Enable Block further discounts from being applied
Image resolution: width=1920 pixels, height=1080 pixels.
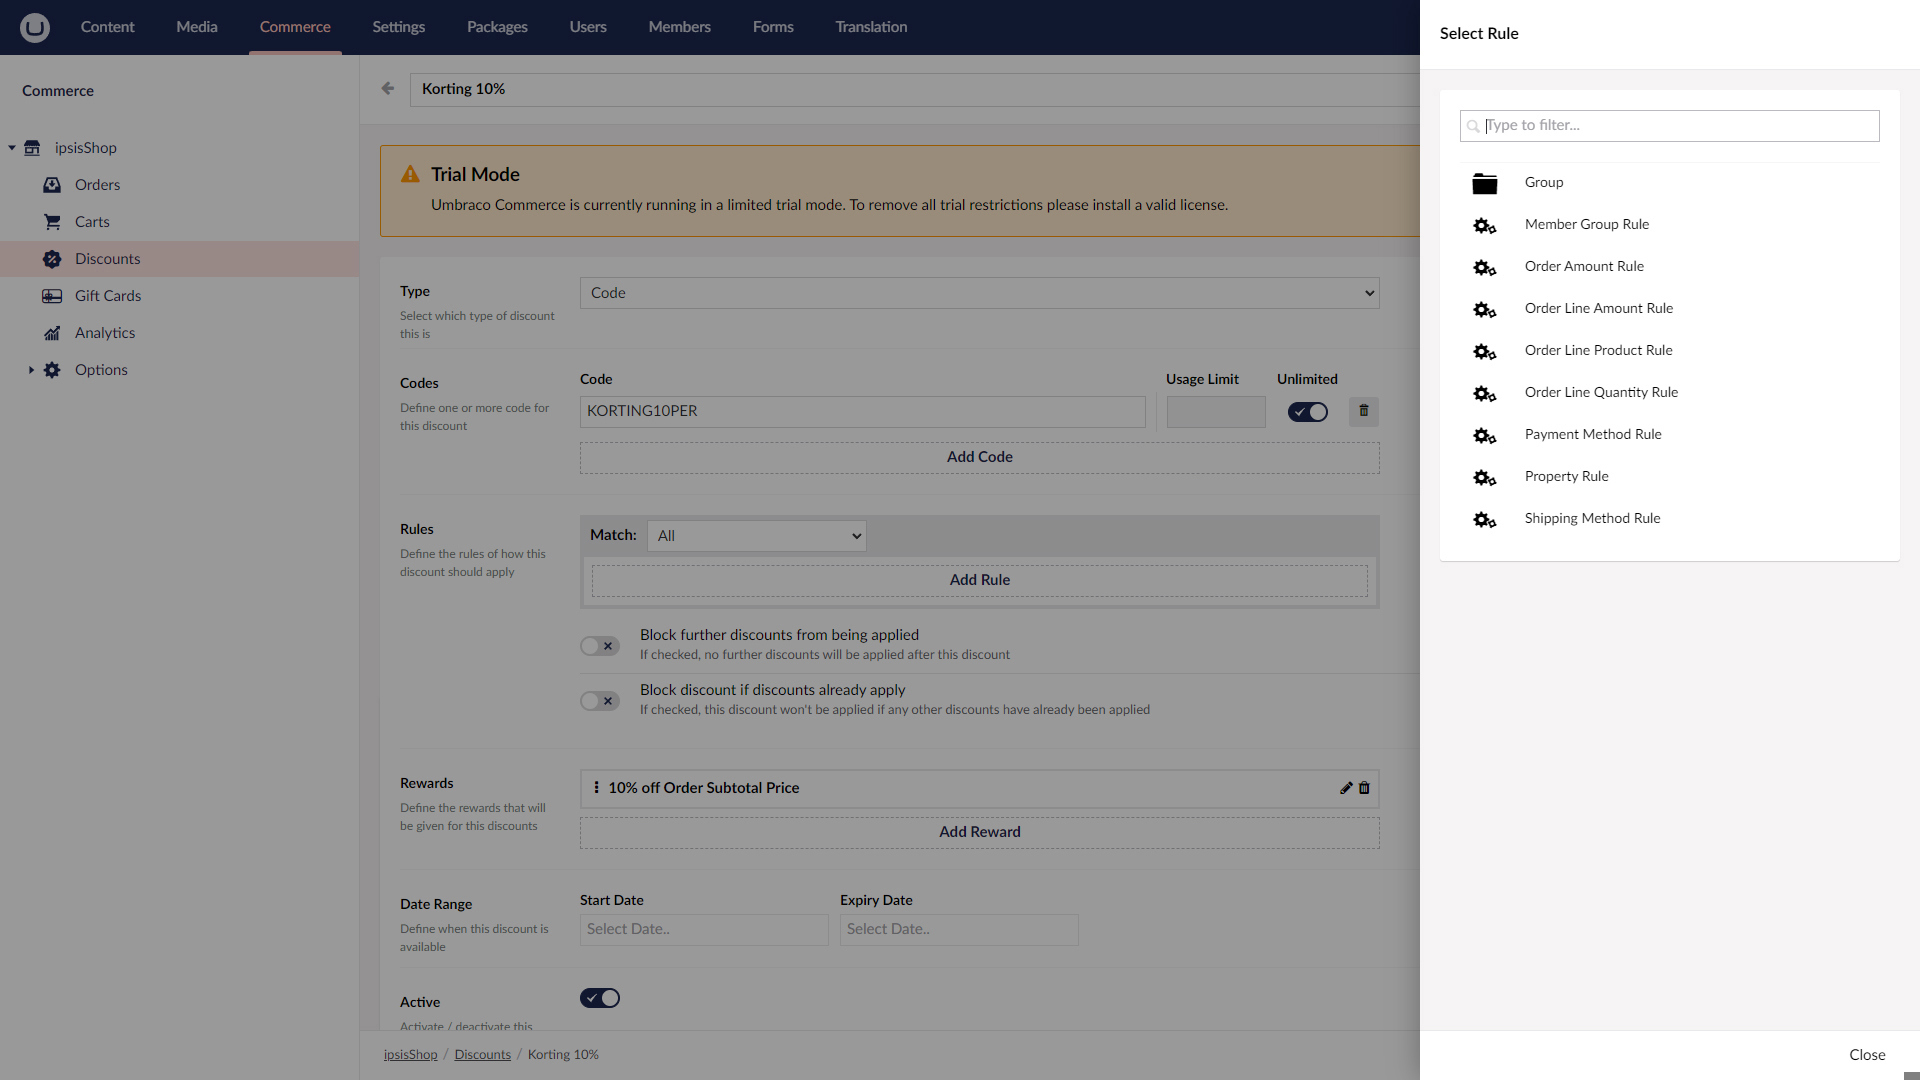599,645
